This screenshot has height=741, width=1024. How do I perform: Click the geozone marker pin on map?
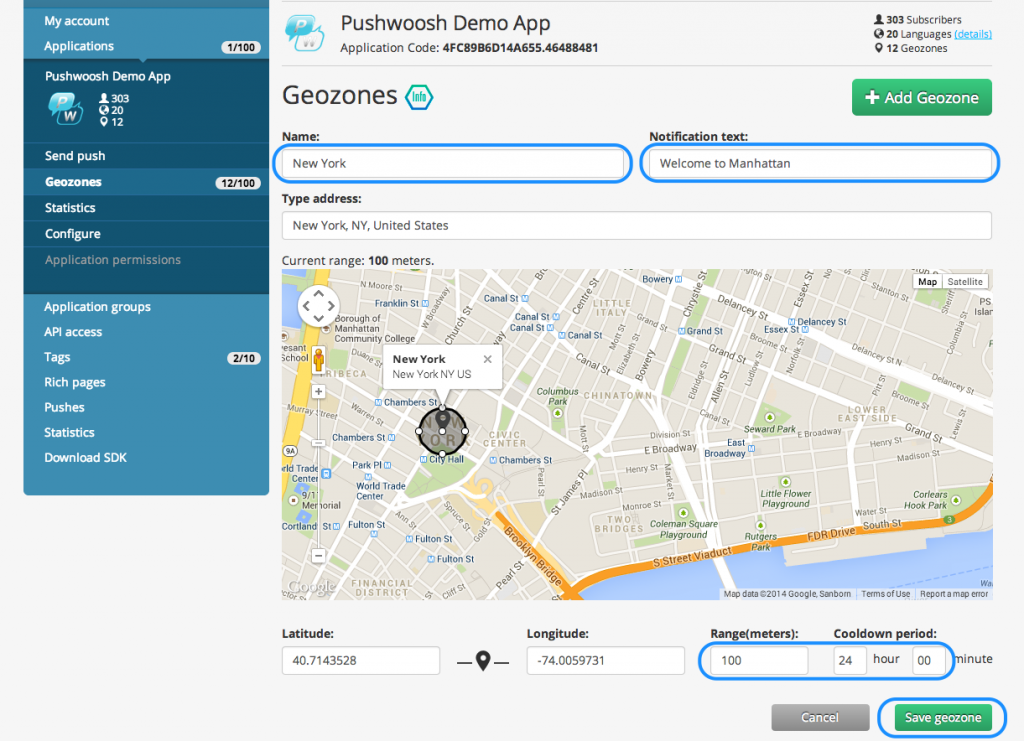pos(443,420)
